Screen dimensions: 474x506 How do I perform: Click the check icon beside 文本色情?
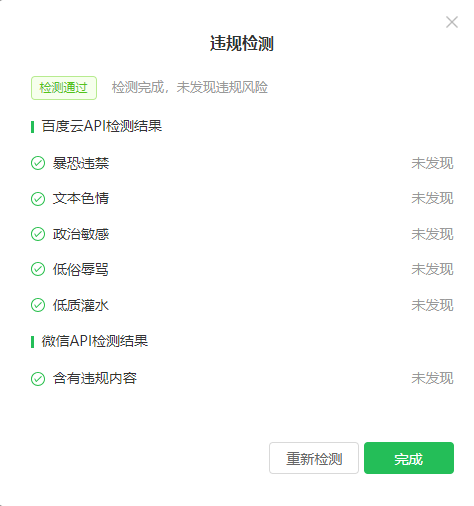[38, 199]
